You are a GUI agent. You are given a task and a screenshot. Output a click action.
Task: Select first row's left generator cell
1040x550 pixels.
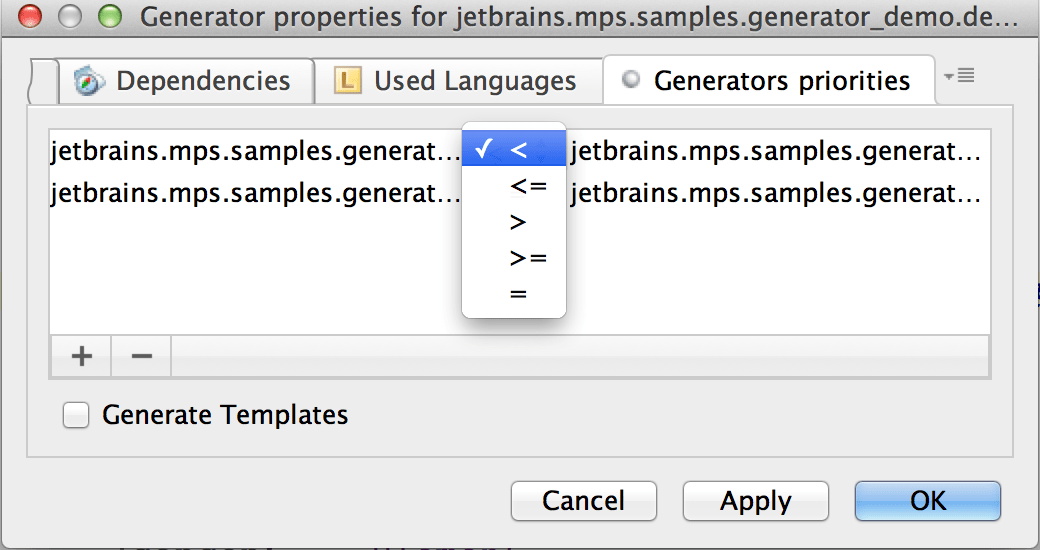pos(255,151)
